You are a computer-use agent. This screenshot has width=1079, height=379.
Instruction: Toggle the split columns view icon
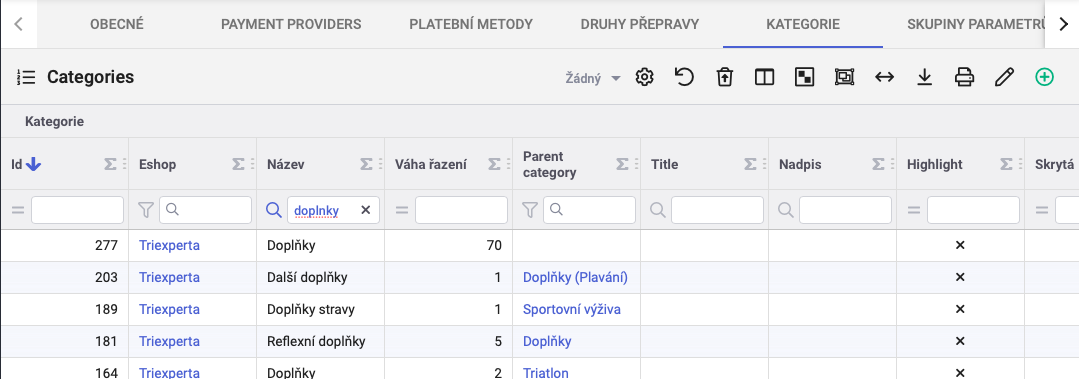pos(764,77)
